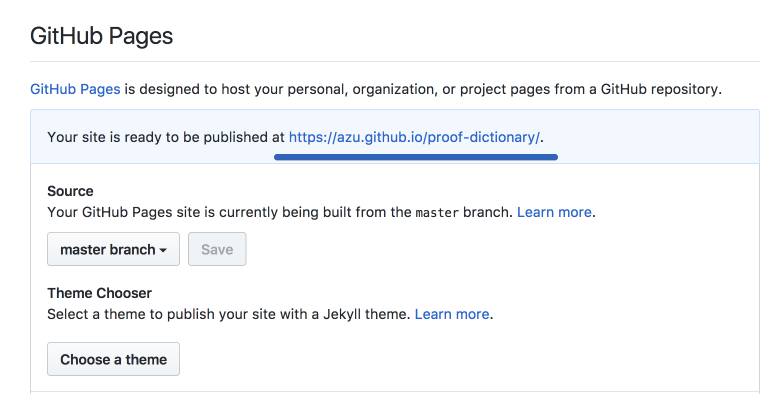Select the GitHub Pages section heading

101,36
